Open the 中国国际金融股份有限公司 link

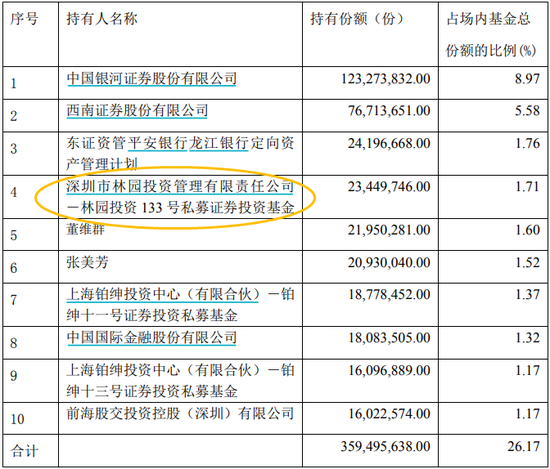click(x=152, y=338)
